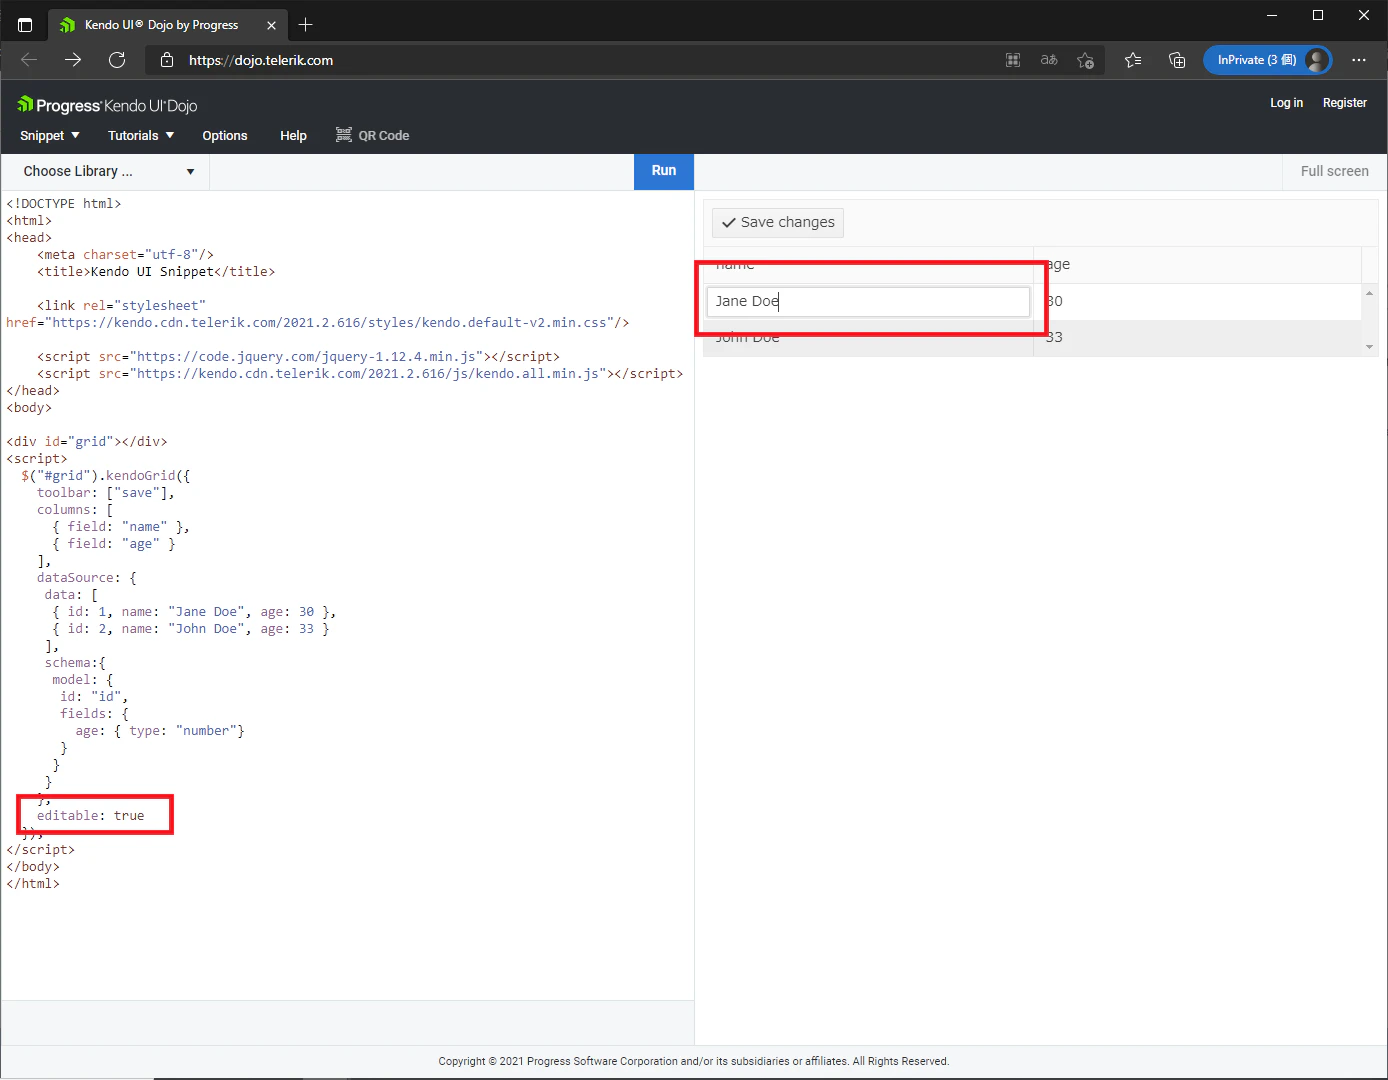Add this page to favorites
The width and height of the screenshot is (1388, 1080).
[1085, 60]
